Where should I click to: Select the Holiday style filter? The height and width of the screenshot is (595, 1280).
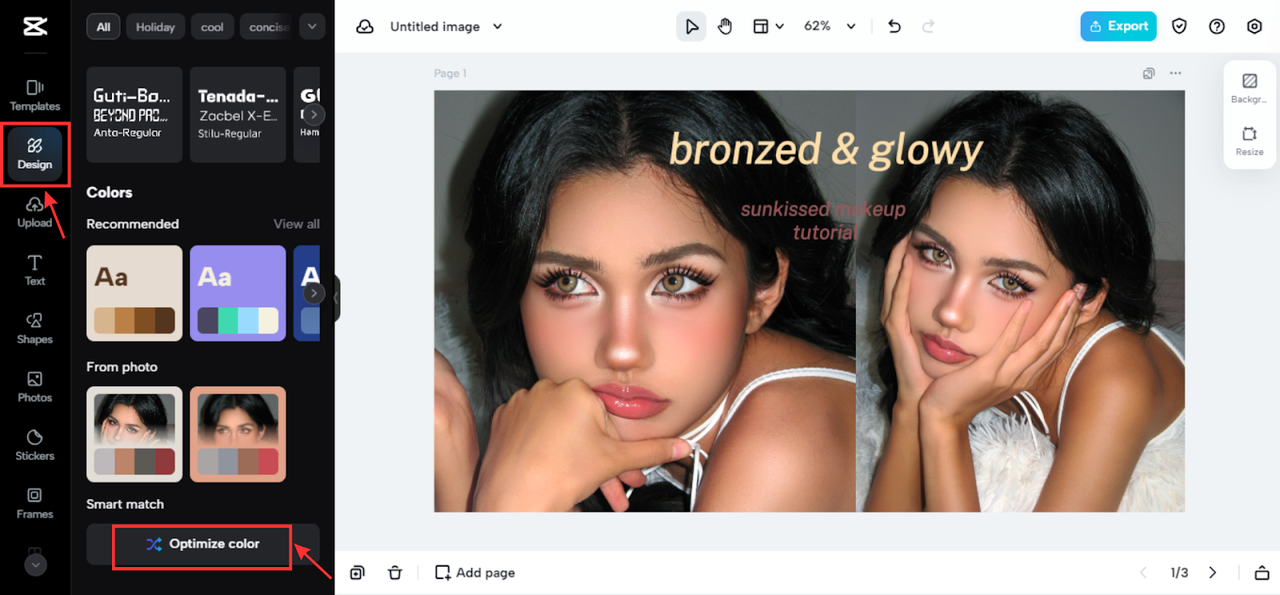pos(155,27)
